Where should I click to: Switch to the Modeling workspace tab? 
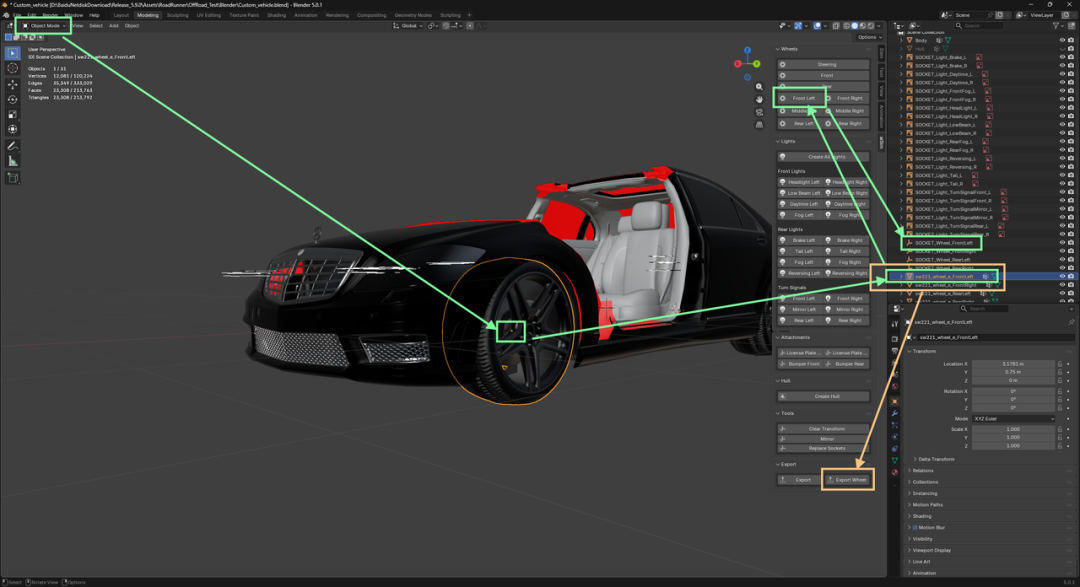[147, 15]
